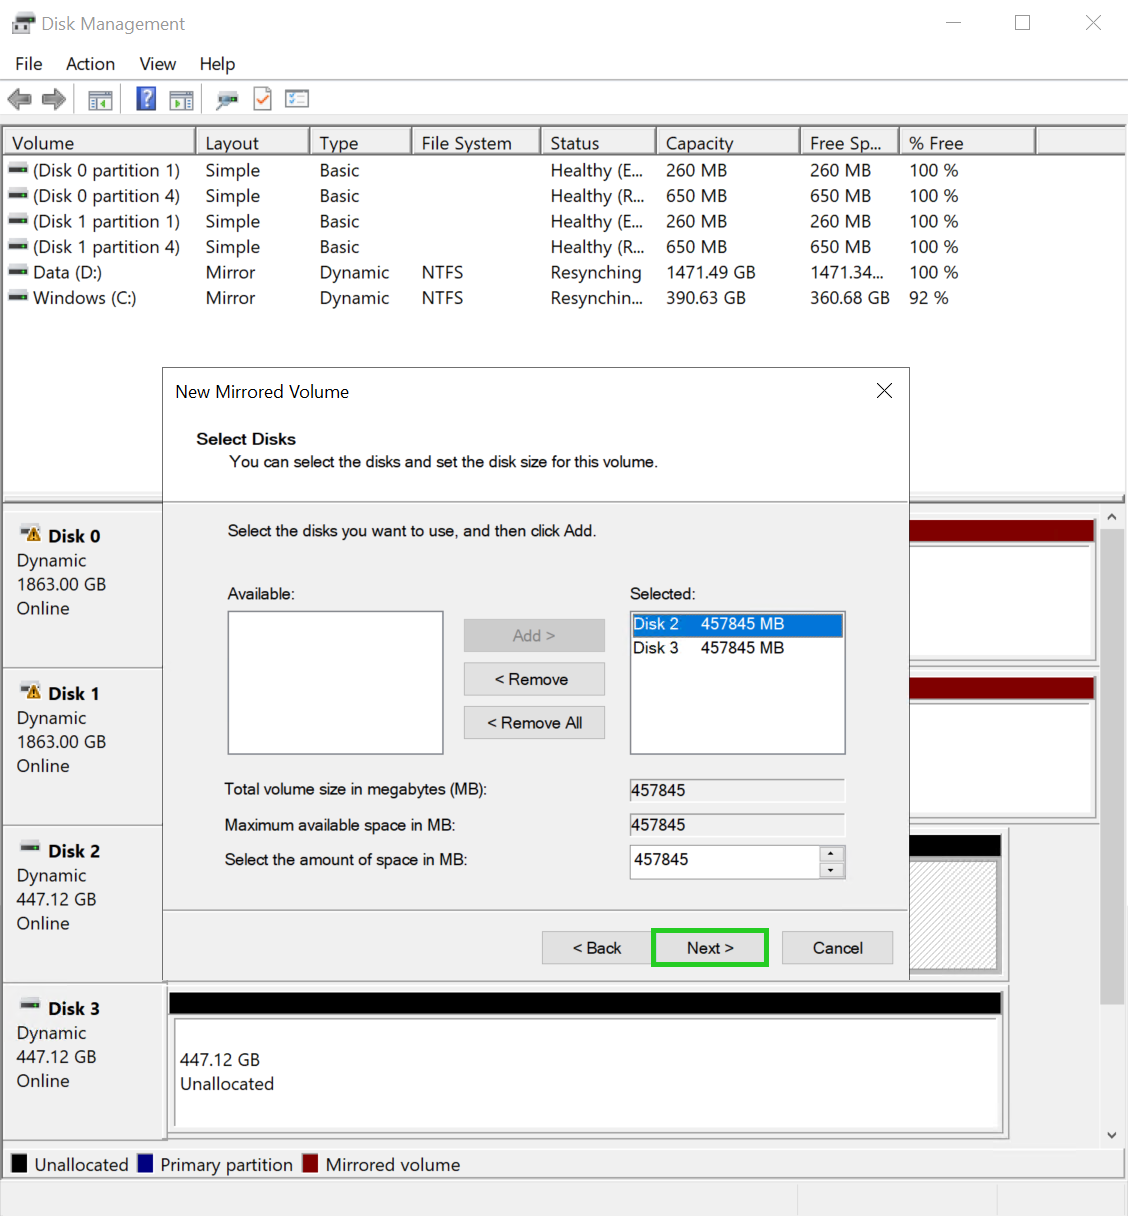
Task: Click the vertical scrollbar down arrow
Action: point(1111,1135)
